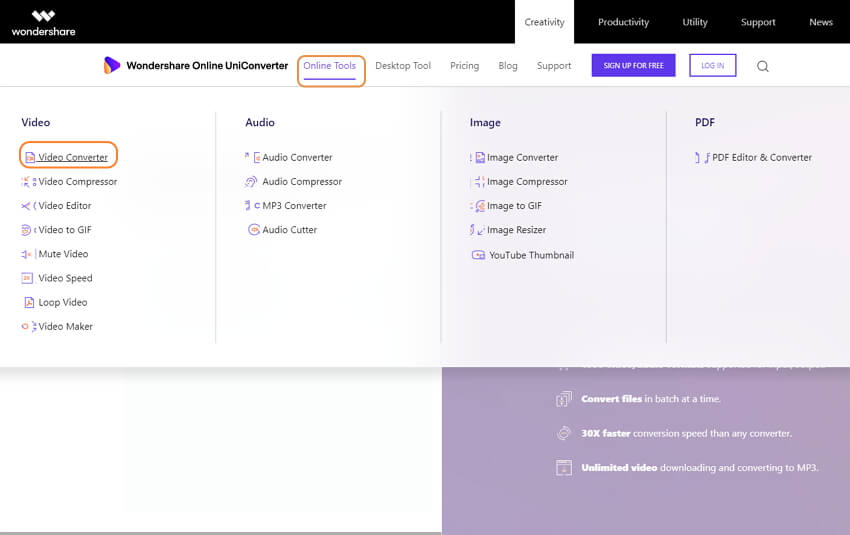
Task: Click the Image Resizer icon
Action: [x=477, y=230]
